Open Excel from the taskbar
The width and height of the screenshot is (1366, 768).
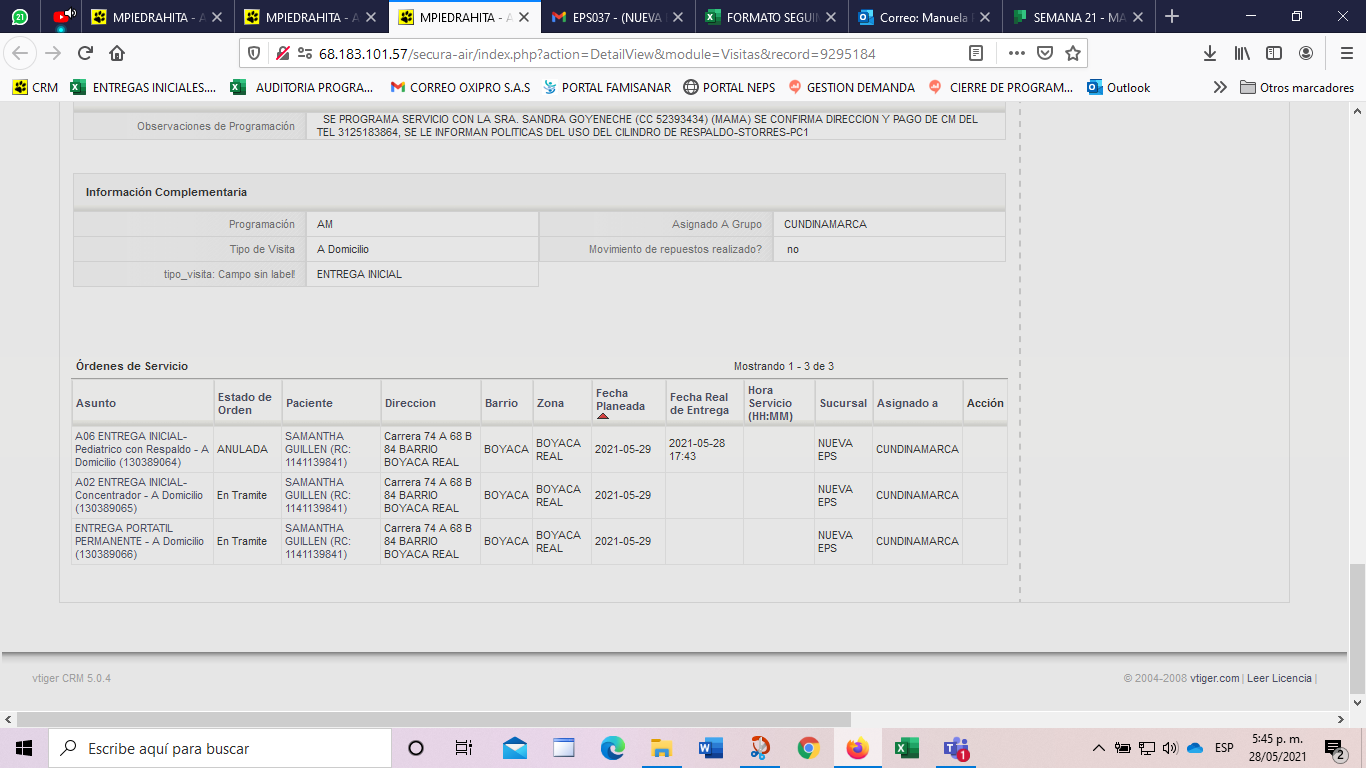click(906, 748)
